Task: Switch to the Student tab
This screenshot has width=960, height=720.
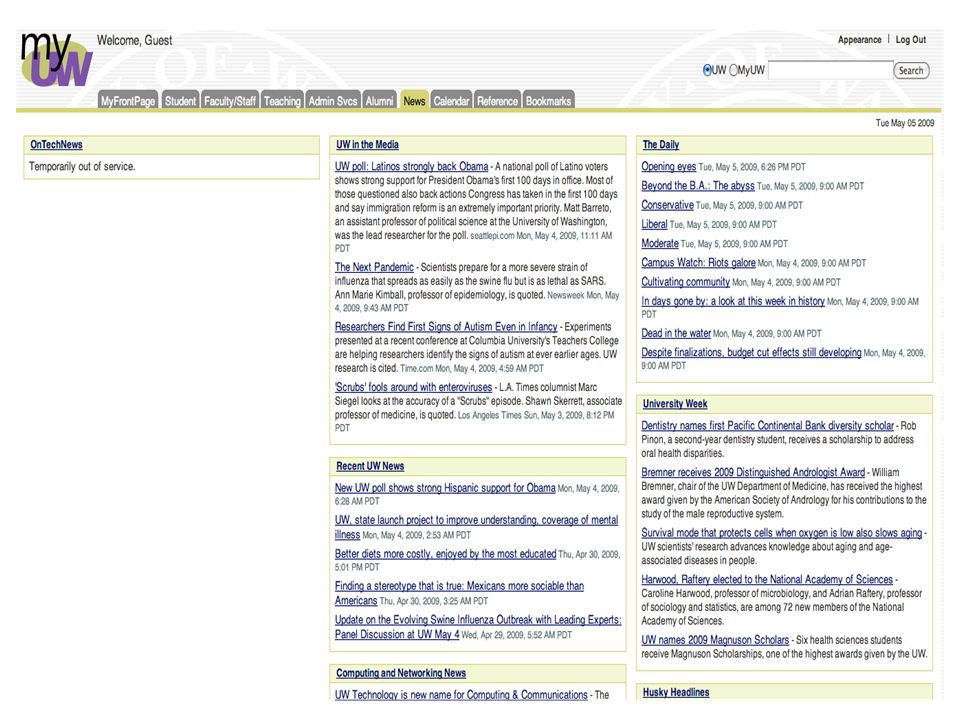Action: (180, 100)
